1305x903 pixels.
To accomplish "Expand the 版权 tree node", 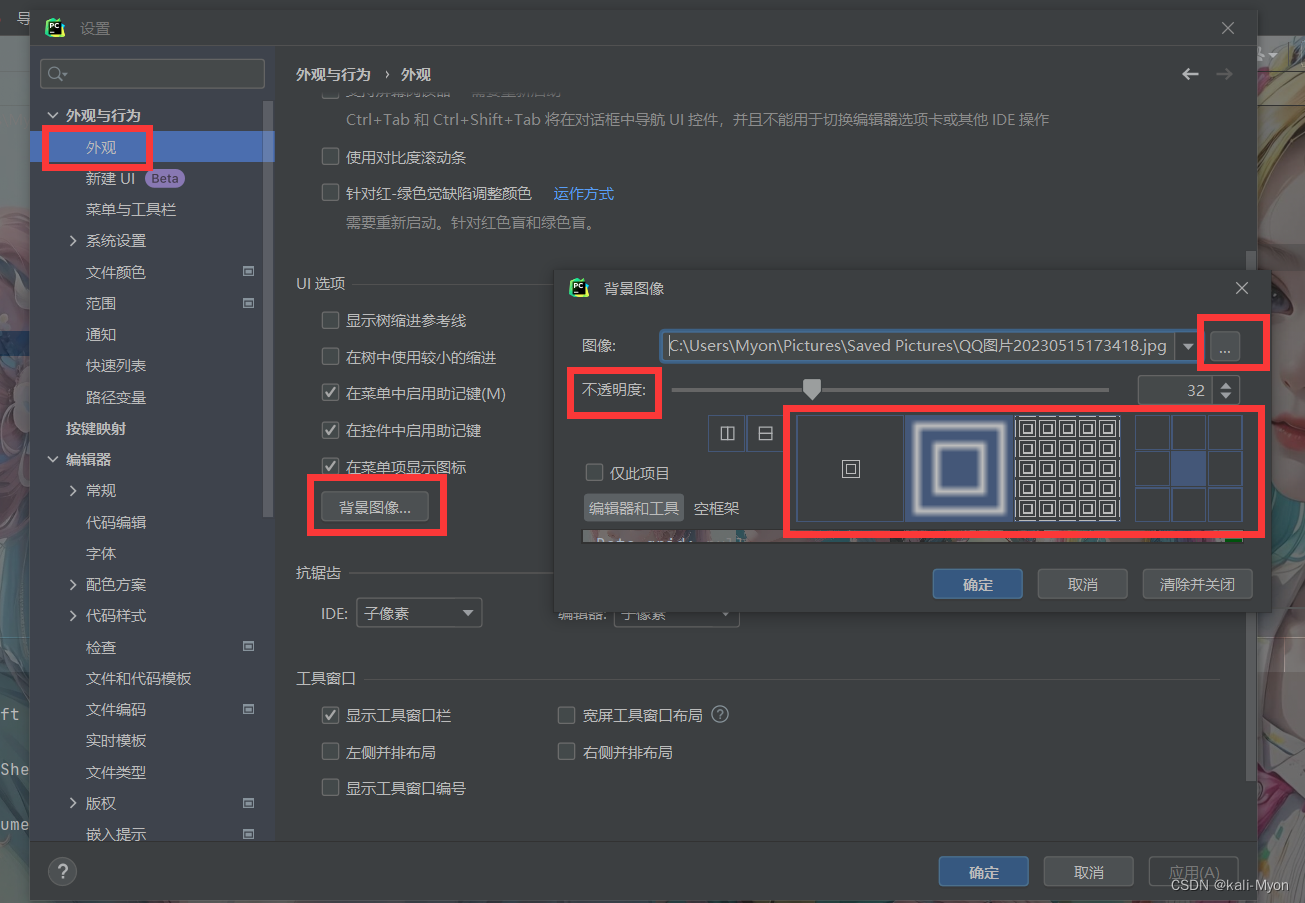I will [73, 803].
